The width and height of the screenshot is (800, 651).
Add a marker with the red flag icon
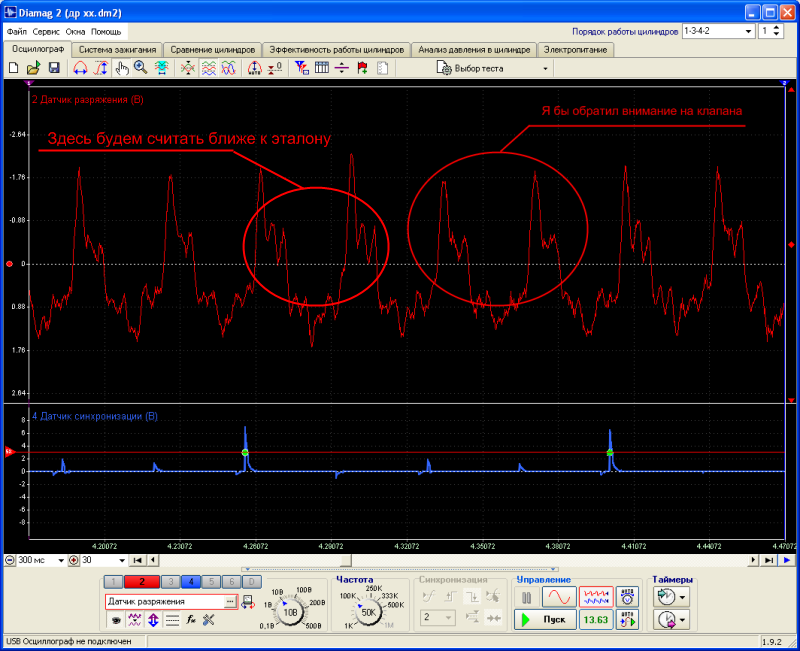click(362, 68)
